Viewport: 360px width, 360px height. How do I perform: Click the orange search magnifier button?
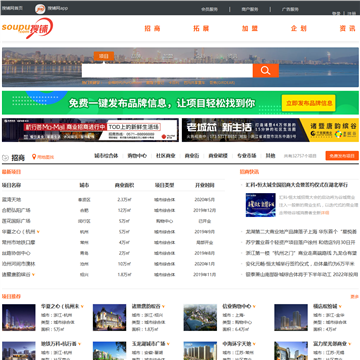pos(266,70)
